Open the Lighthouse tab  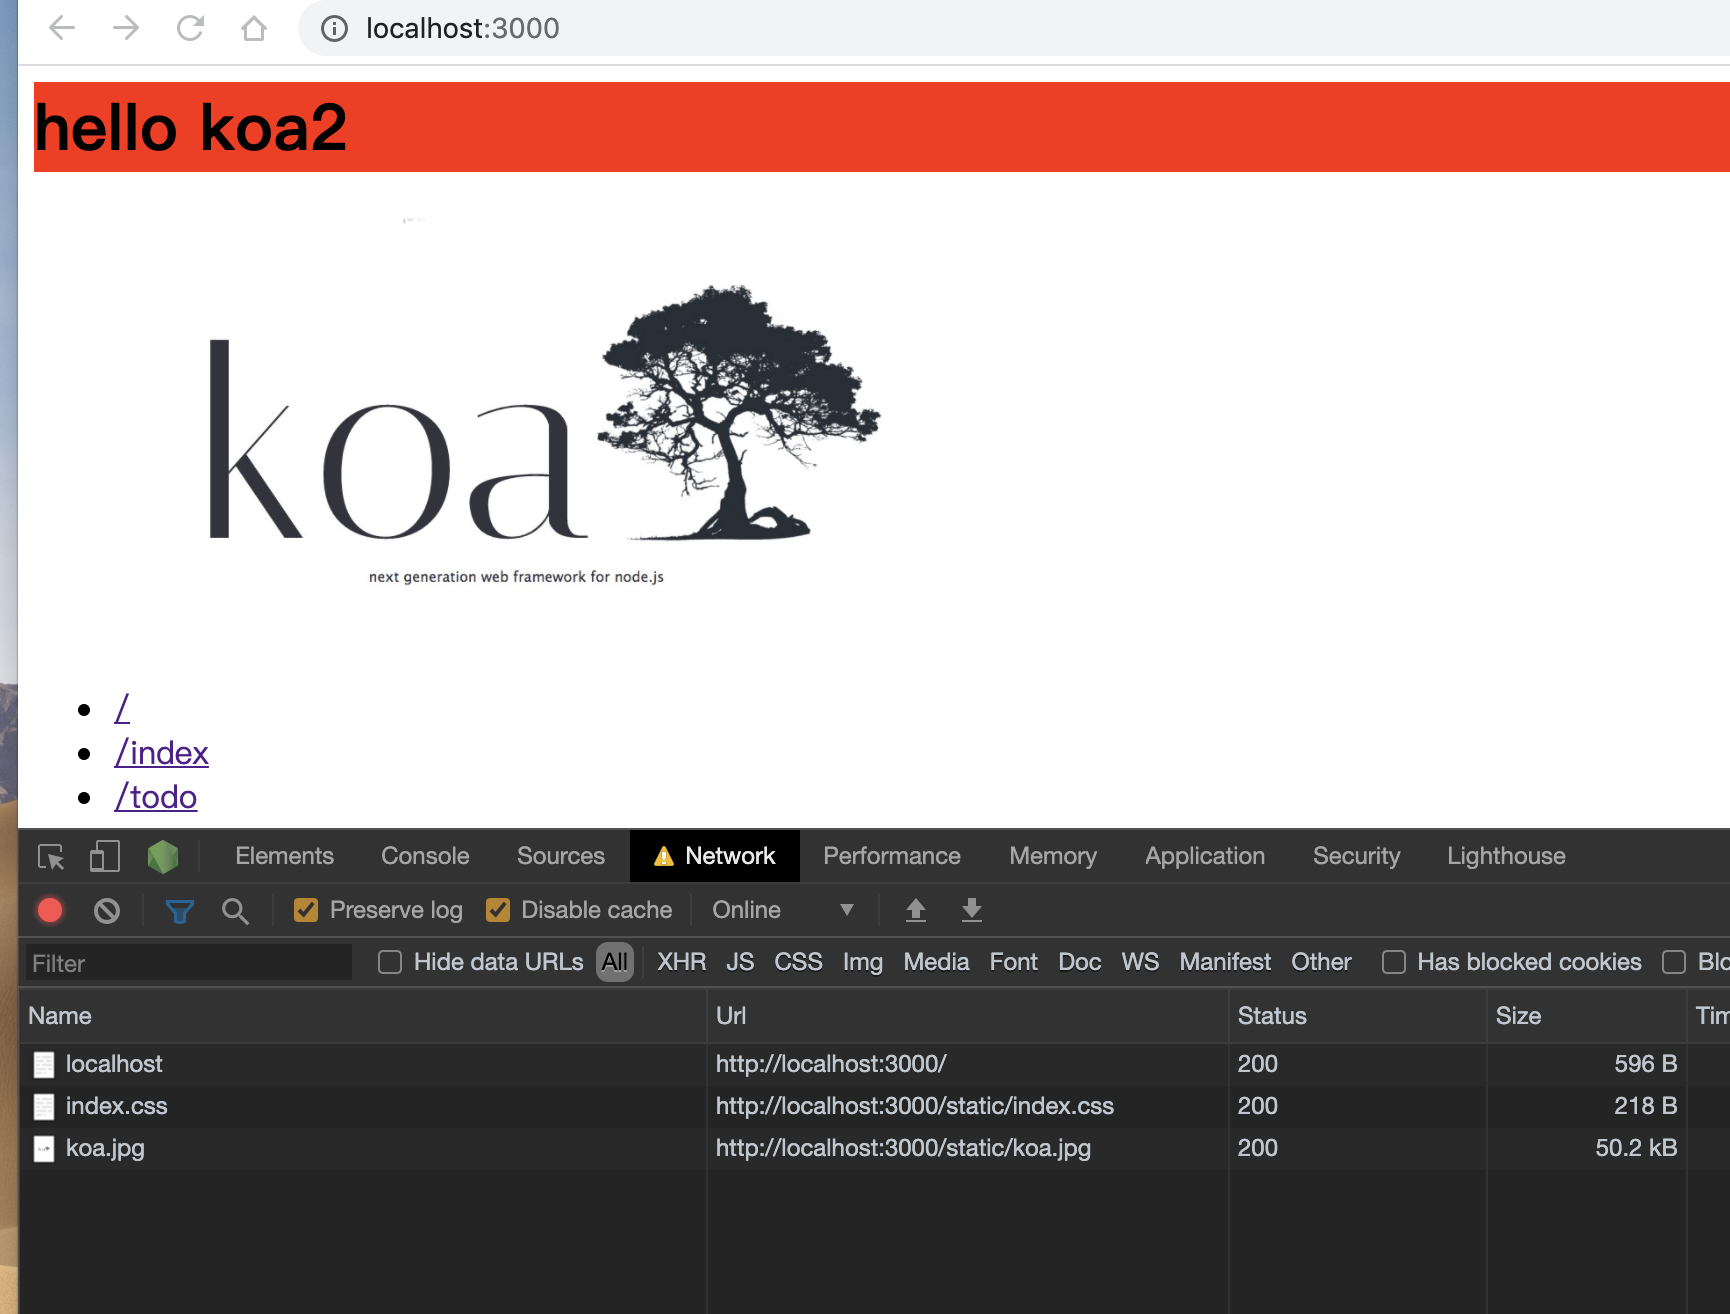click(x=1506, y=856)
